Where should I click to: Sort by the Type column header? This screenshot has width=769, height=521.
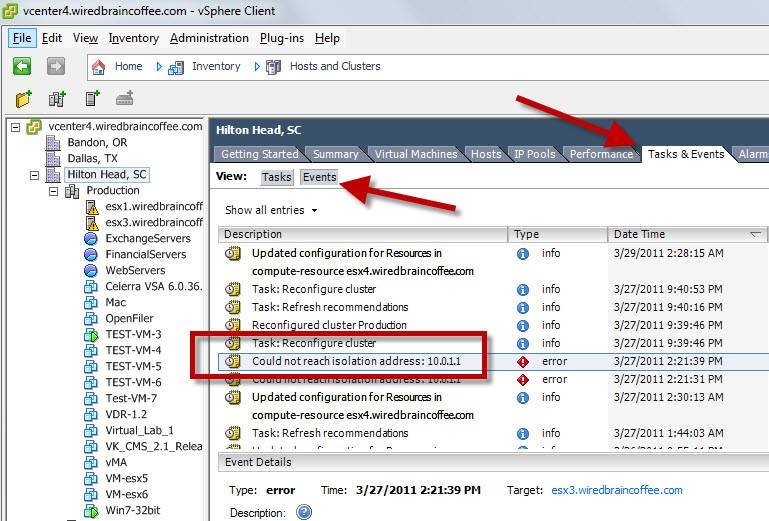point(558,234)
